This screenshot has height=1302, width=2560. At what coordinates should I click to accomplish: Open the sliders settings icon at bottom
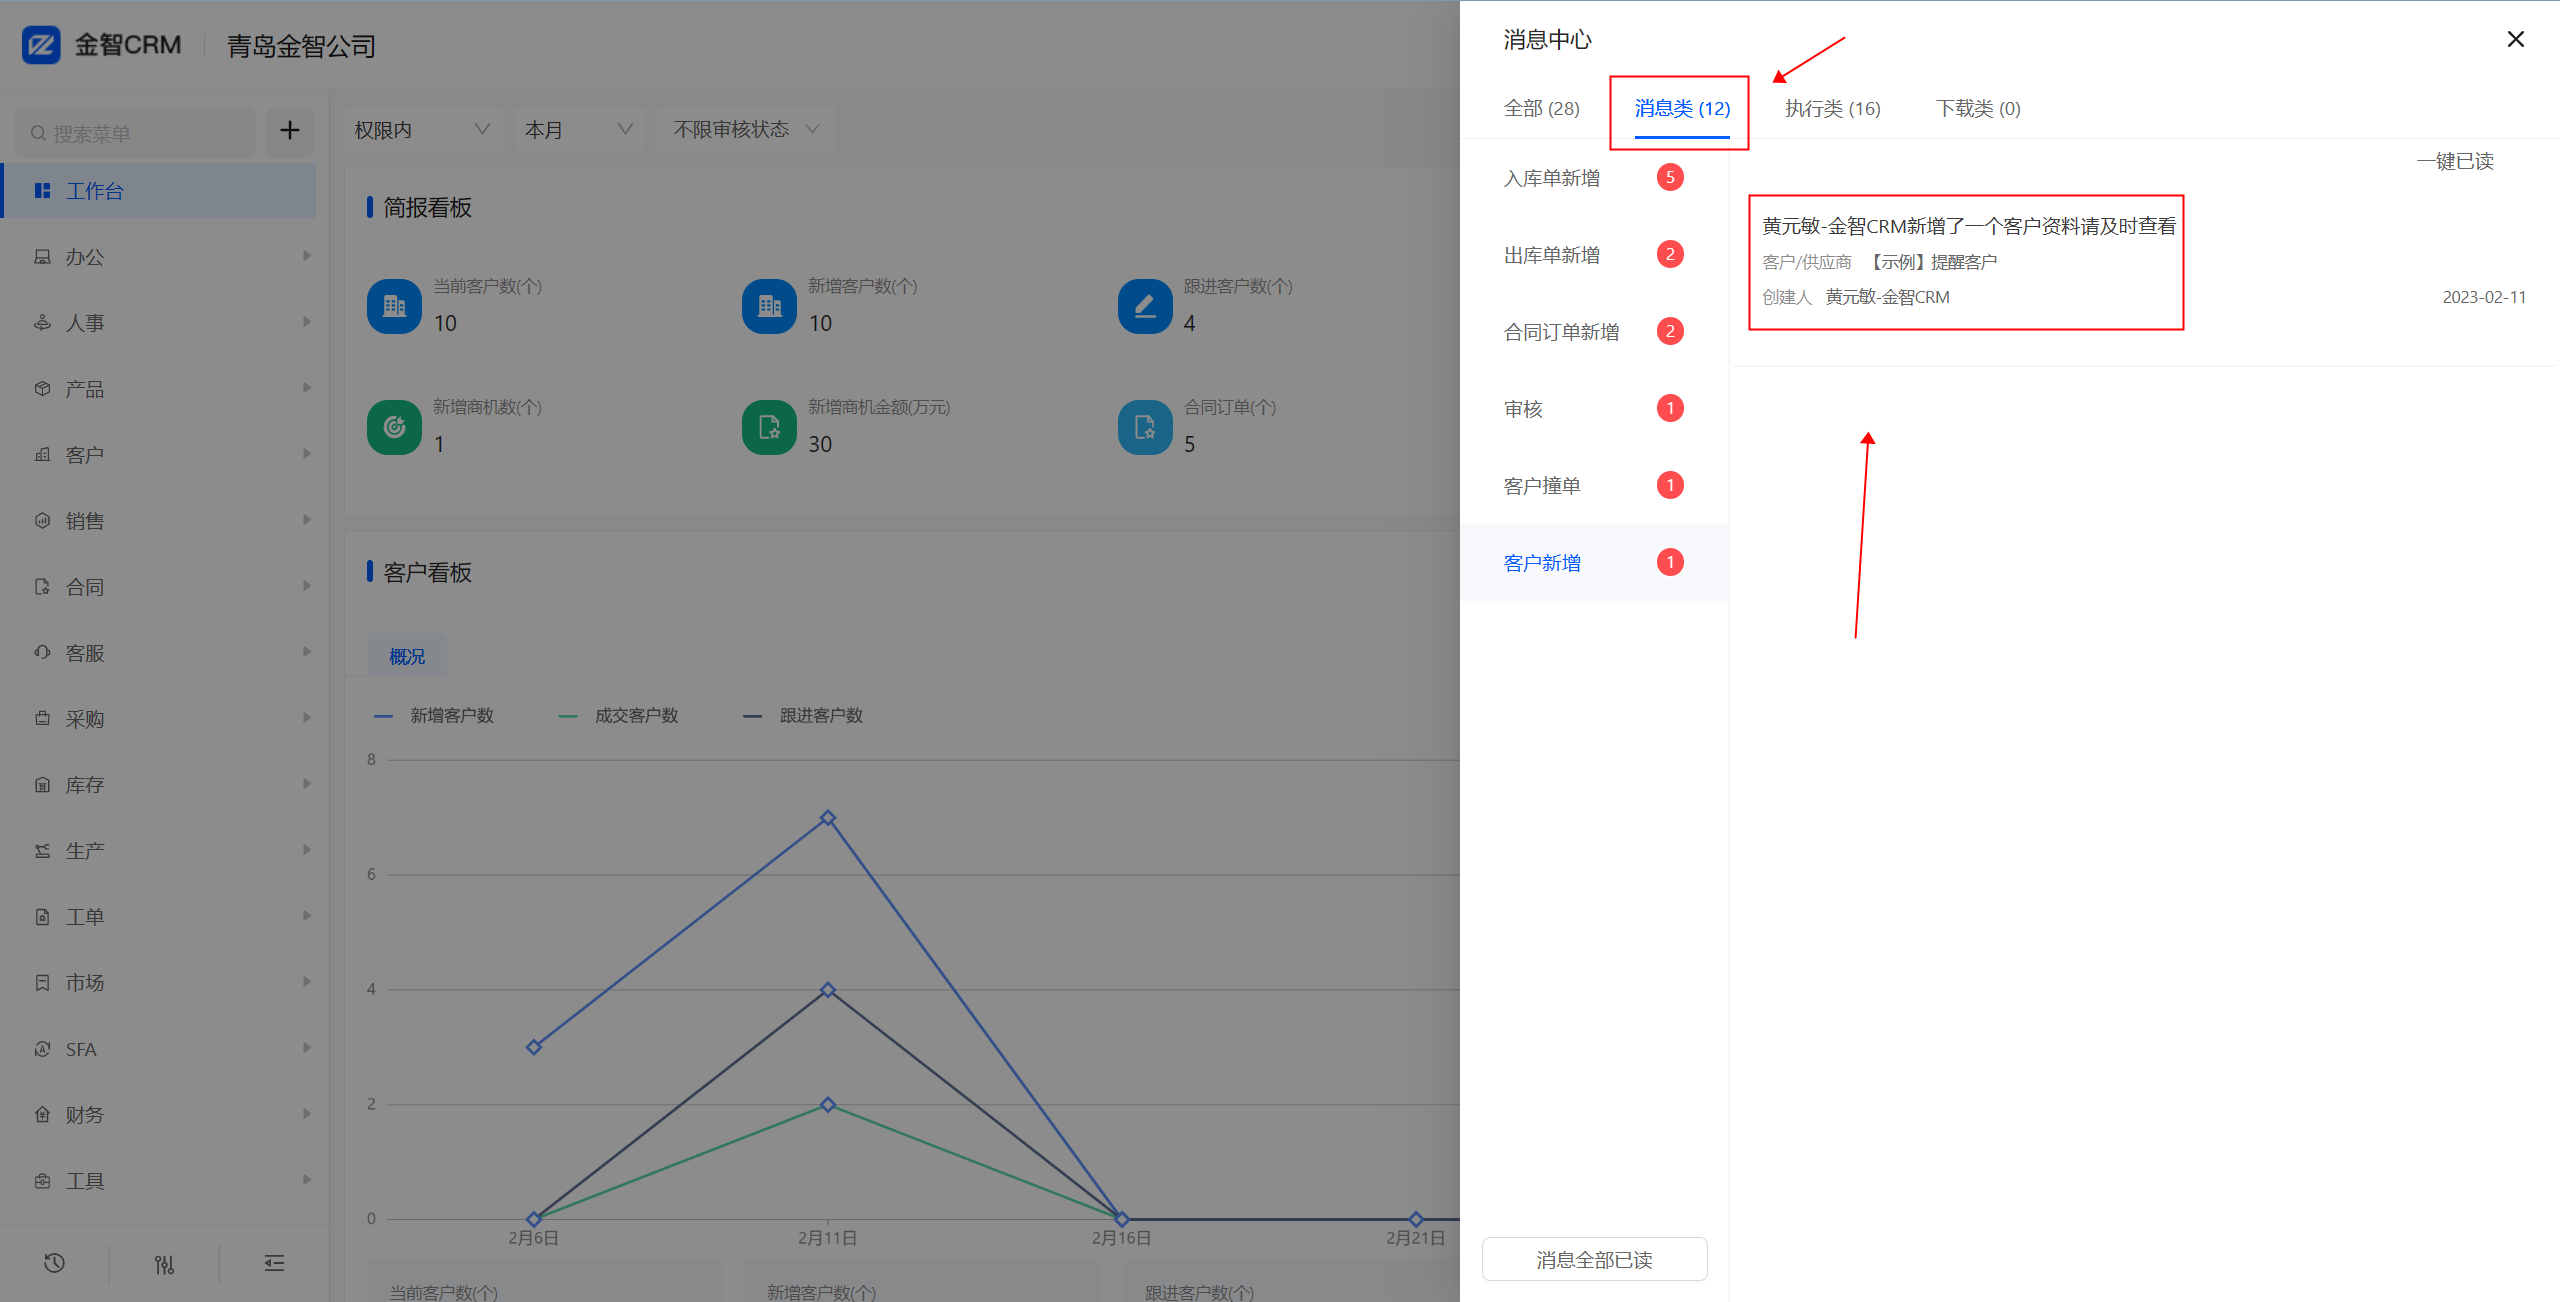click(x=165, y=1264)
